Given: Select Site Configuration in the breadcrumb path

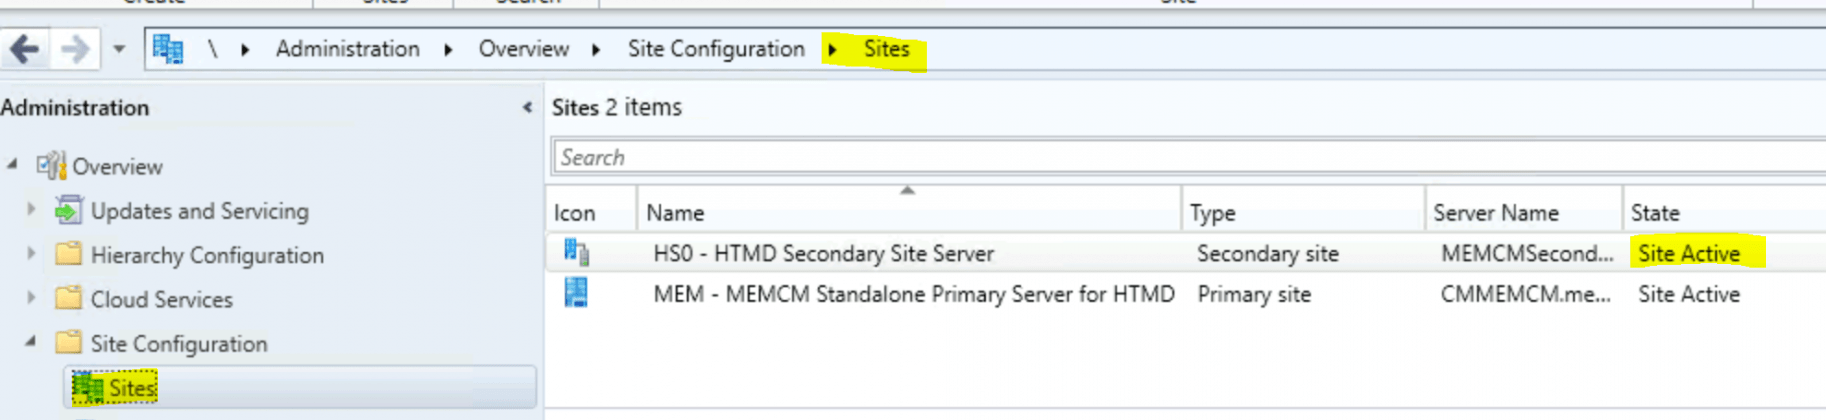Looking at the screenshot, I should (715, 49).
